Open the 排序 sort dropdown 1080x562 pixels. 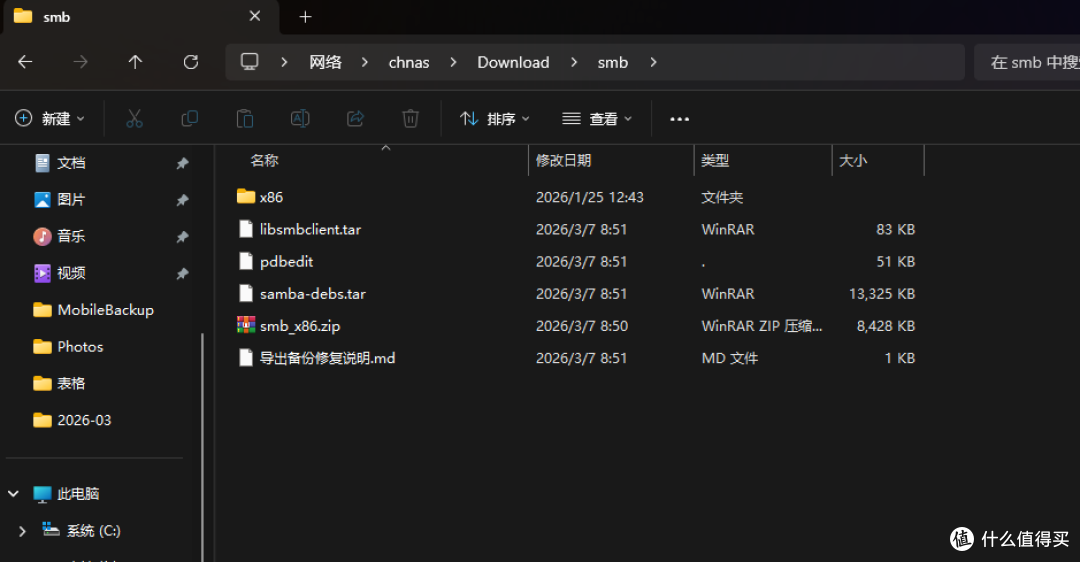[x=495, y=118]
